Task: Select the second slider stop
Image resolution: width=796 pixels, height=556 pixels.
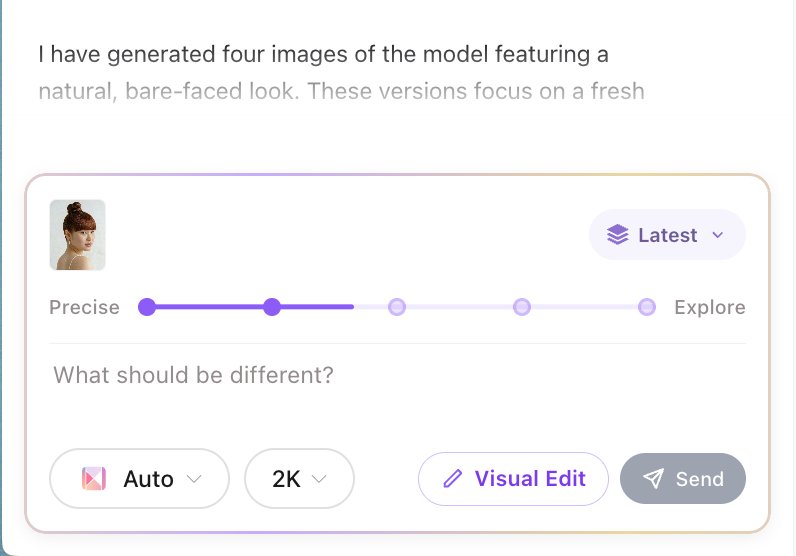Action: coord(271,307)
